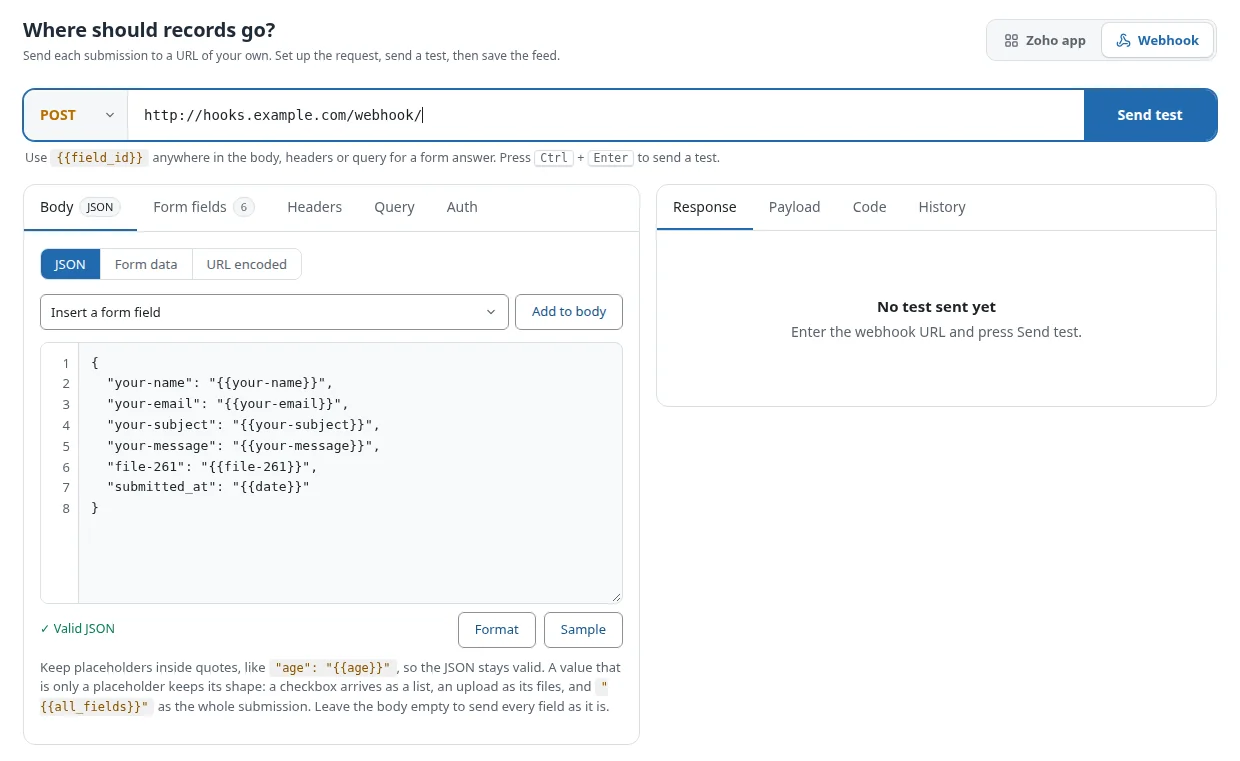Open the Body tab

[80, 207]
